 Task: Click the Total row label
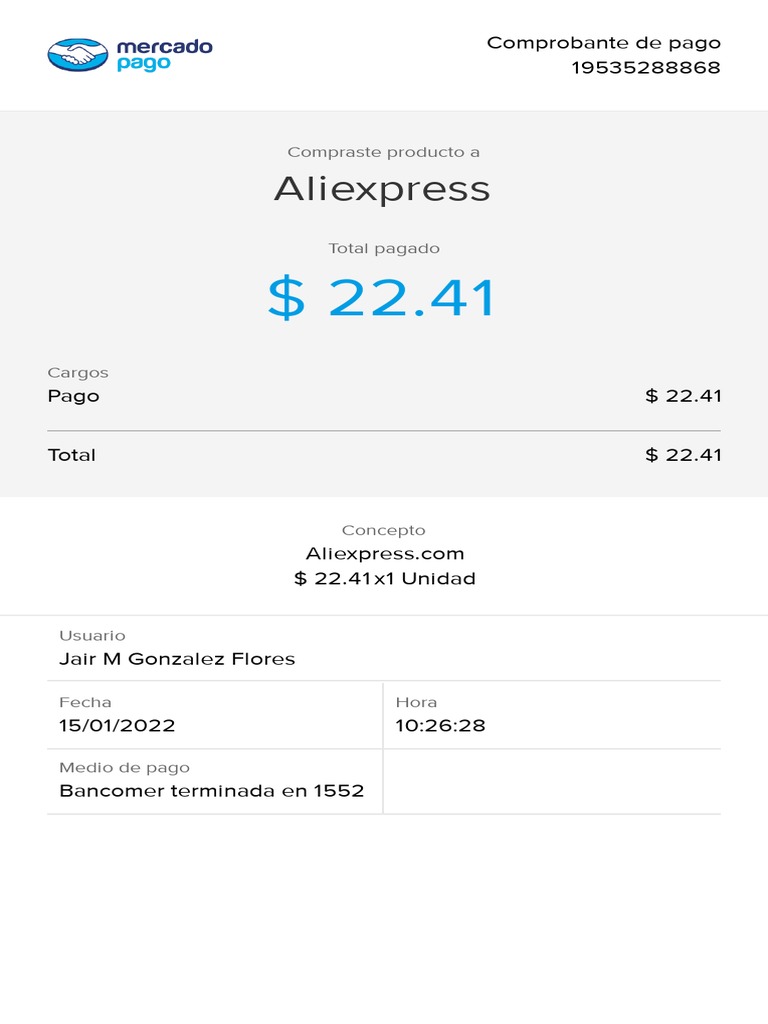[72, 455]
